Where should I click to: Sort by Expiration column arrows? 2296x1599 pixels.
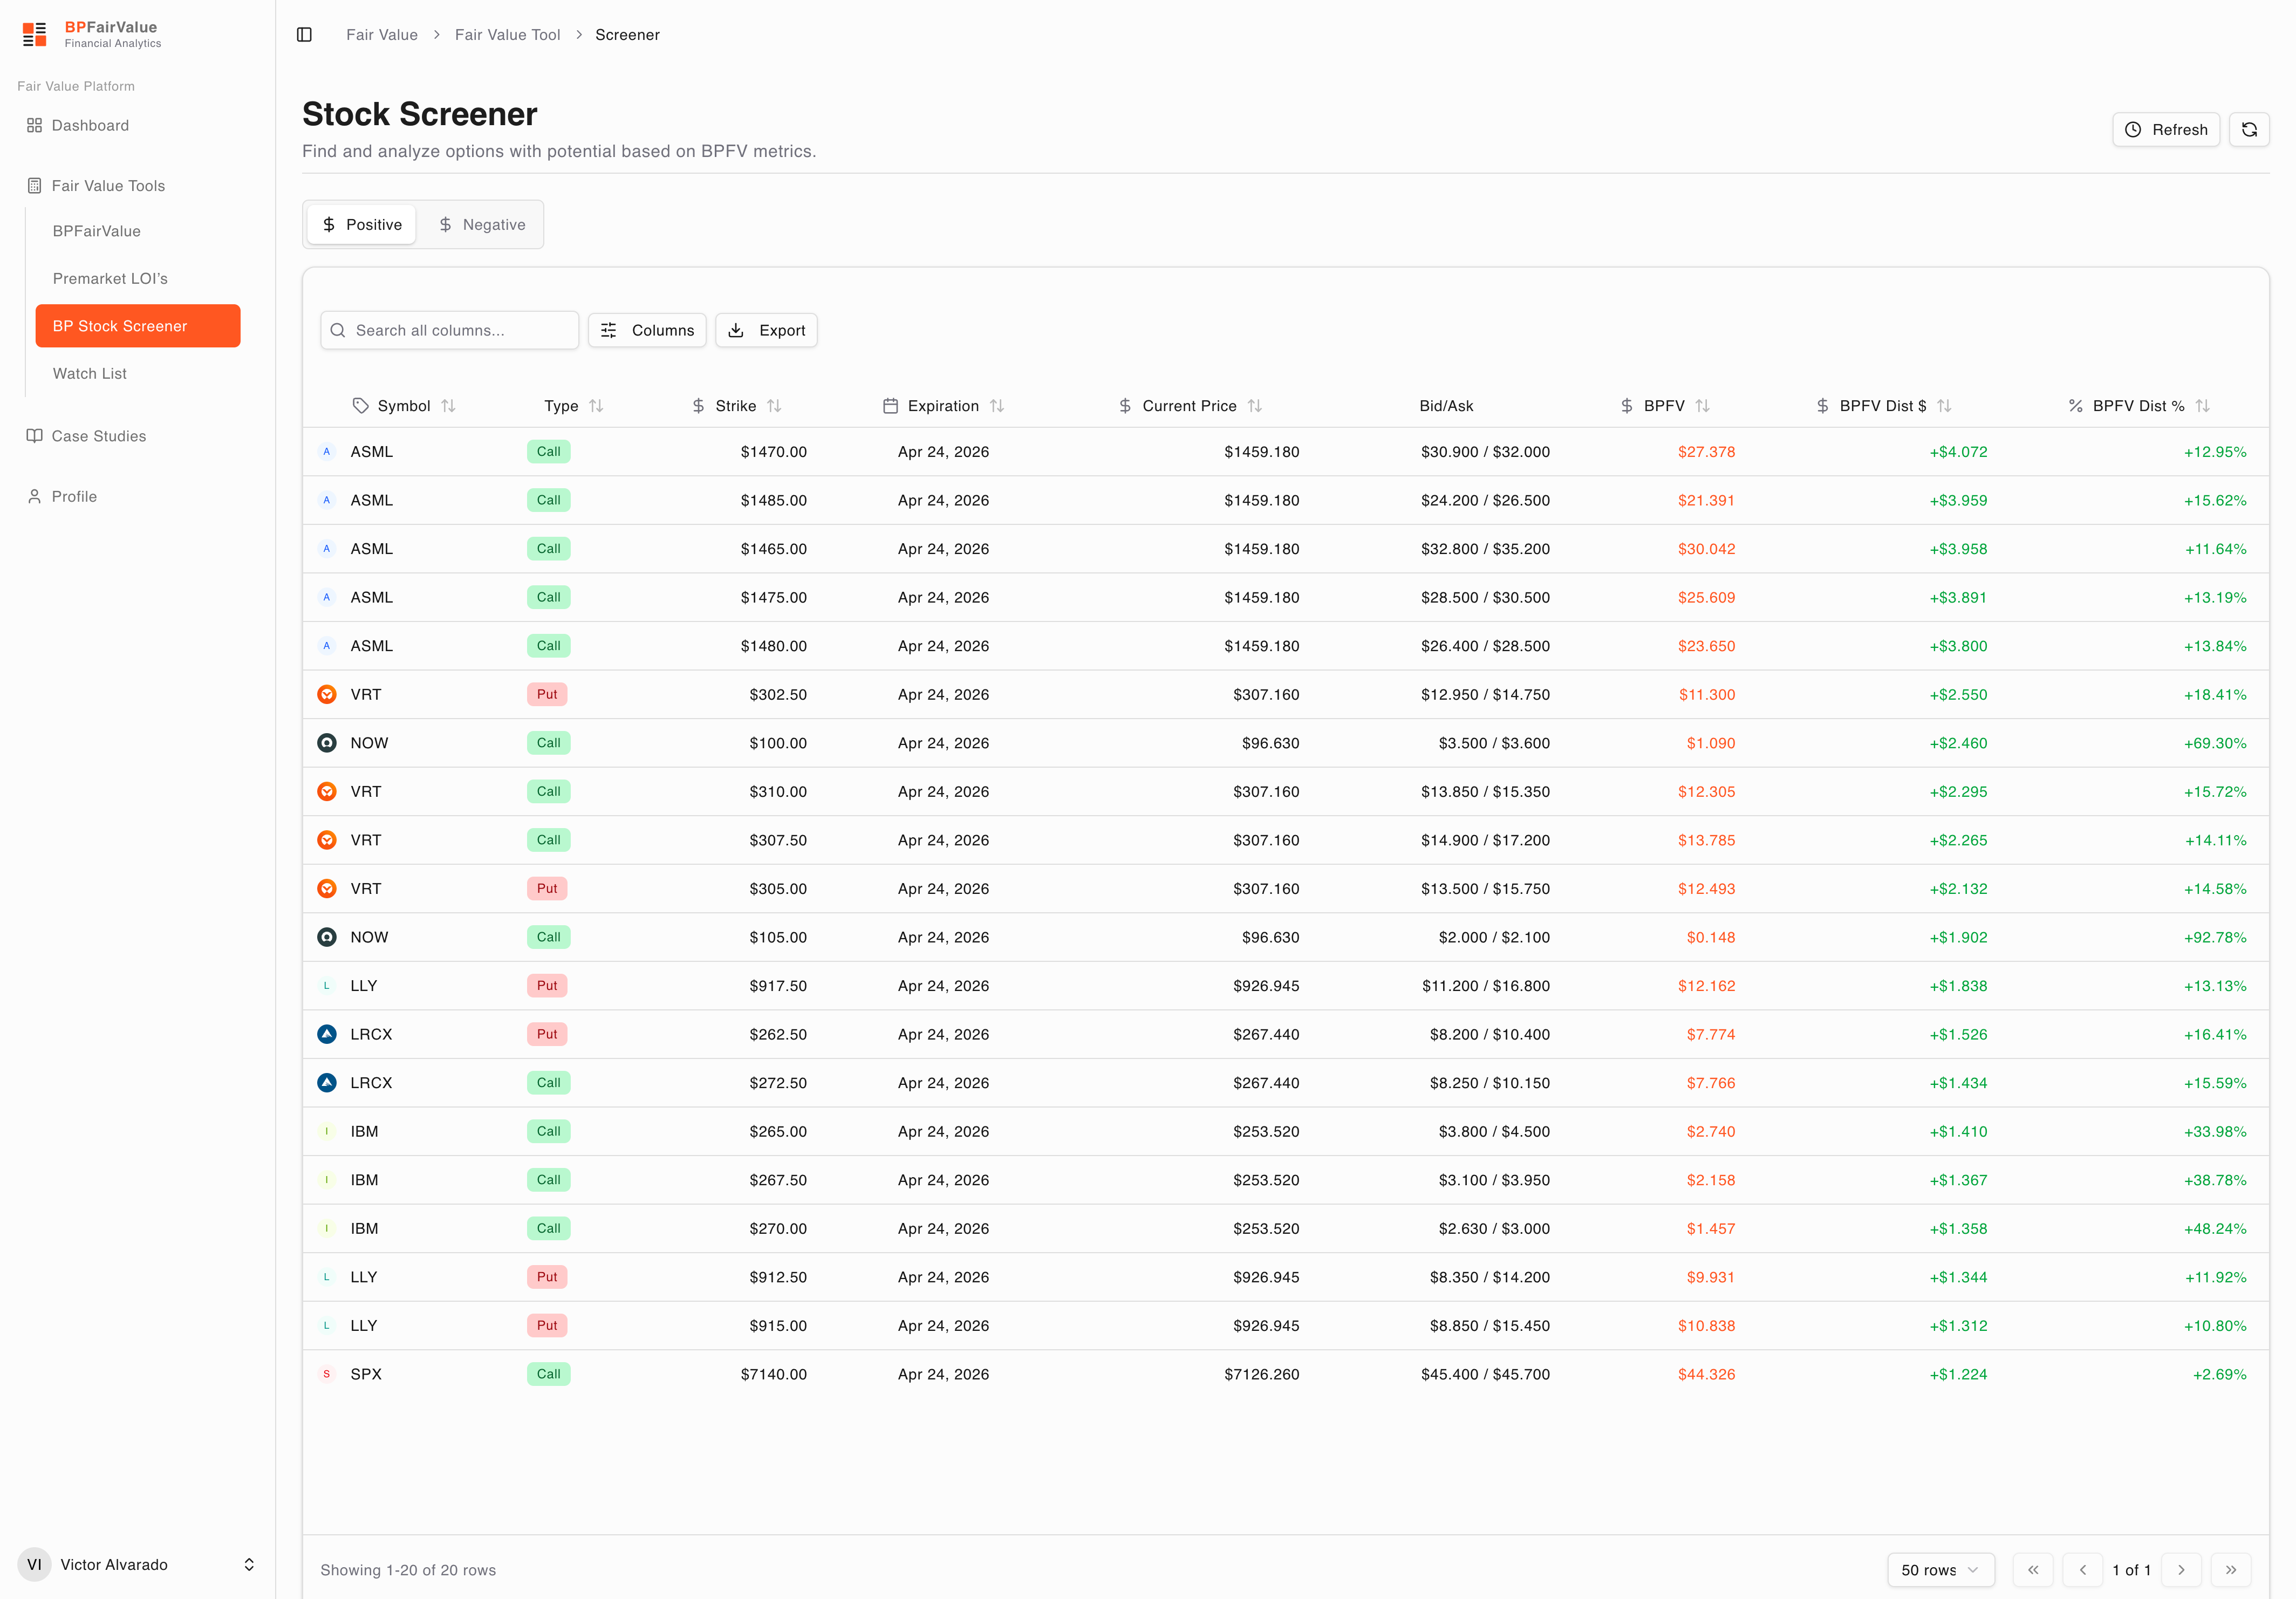(x=997, y=406)
